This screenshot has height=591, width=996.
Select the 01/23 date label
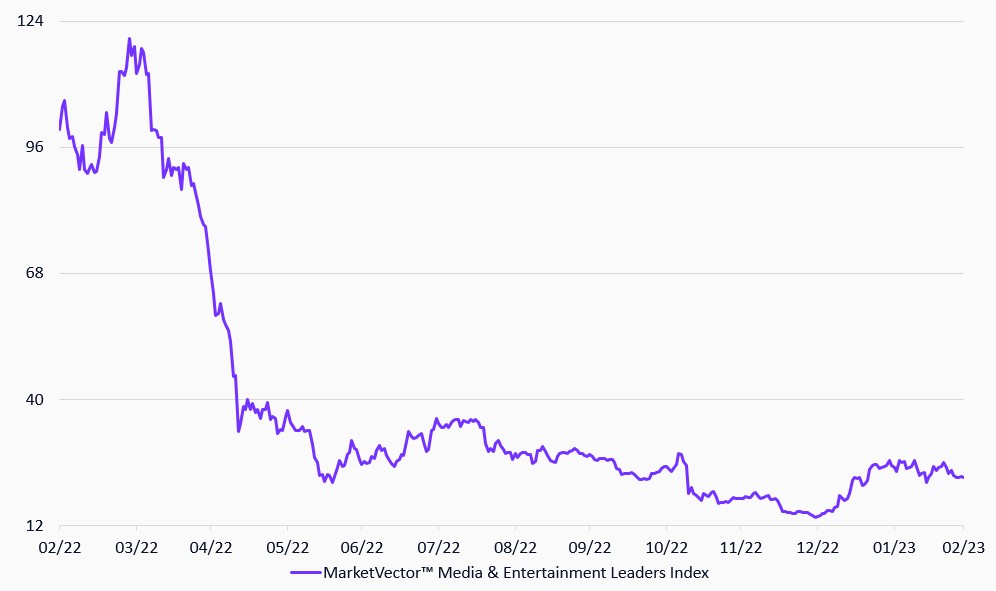point(892,547)
